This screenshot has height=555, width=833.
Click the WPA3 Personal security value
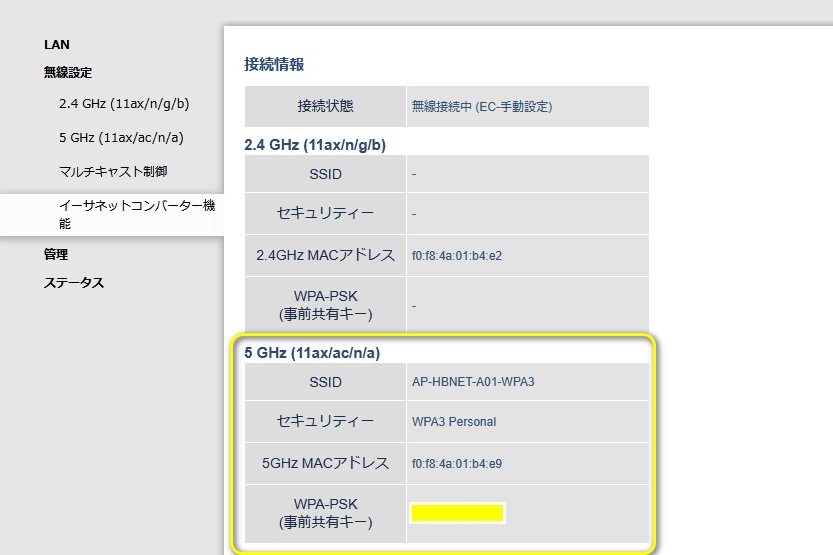coord(454,422)
